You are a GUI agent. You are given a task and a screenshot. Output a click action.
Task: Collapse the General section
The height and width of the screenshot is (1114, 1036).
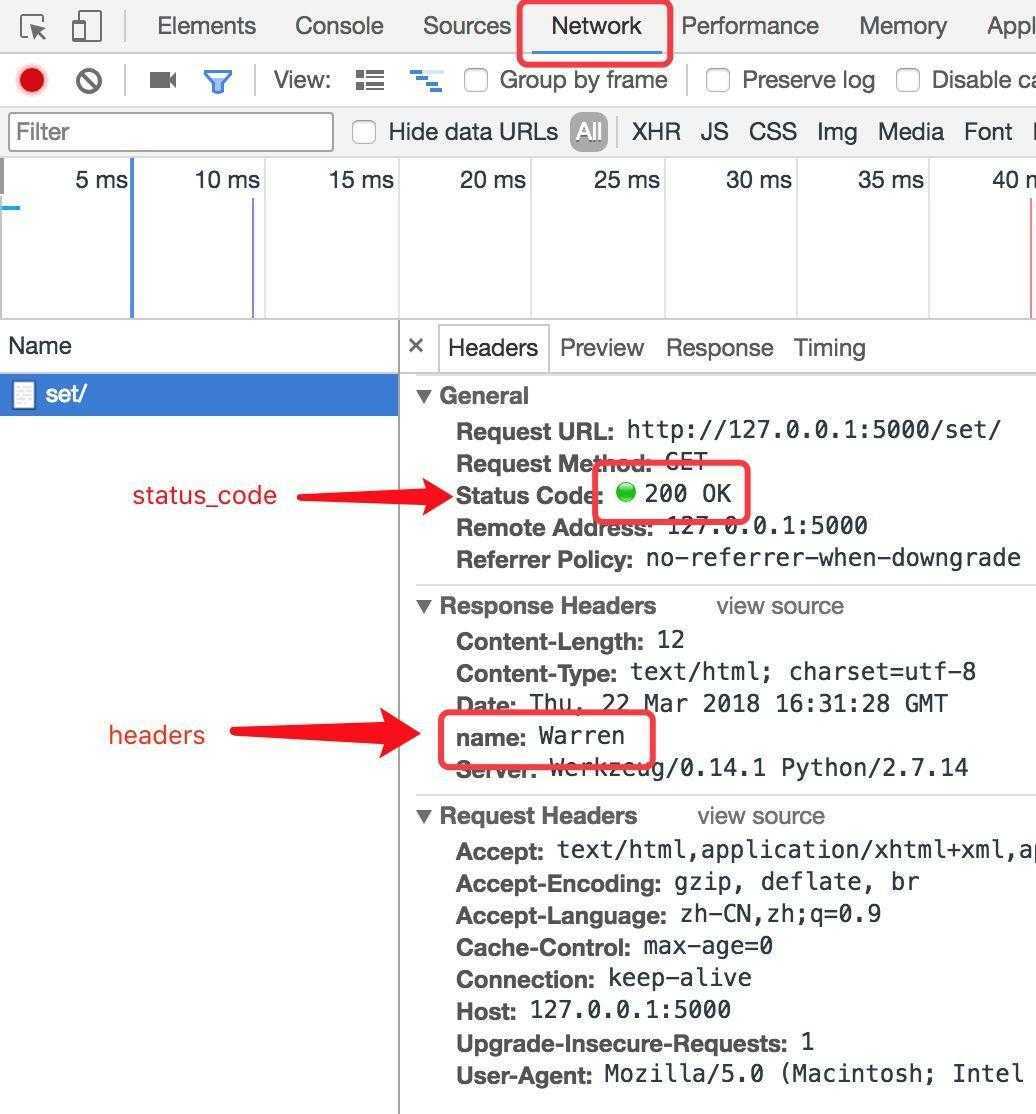[x=423, y=396]
